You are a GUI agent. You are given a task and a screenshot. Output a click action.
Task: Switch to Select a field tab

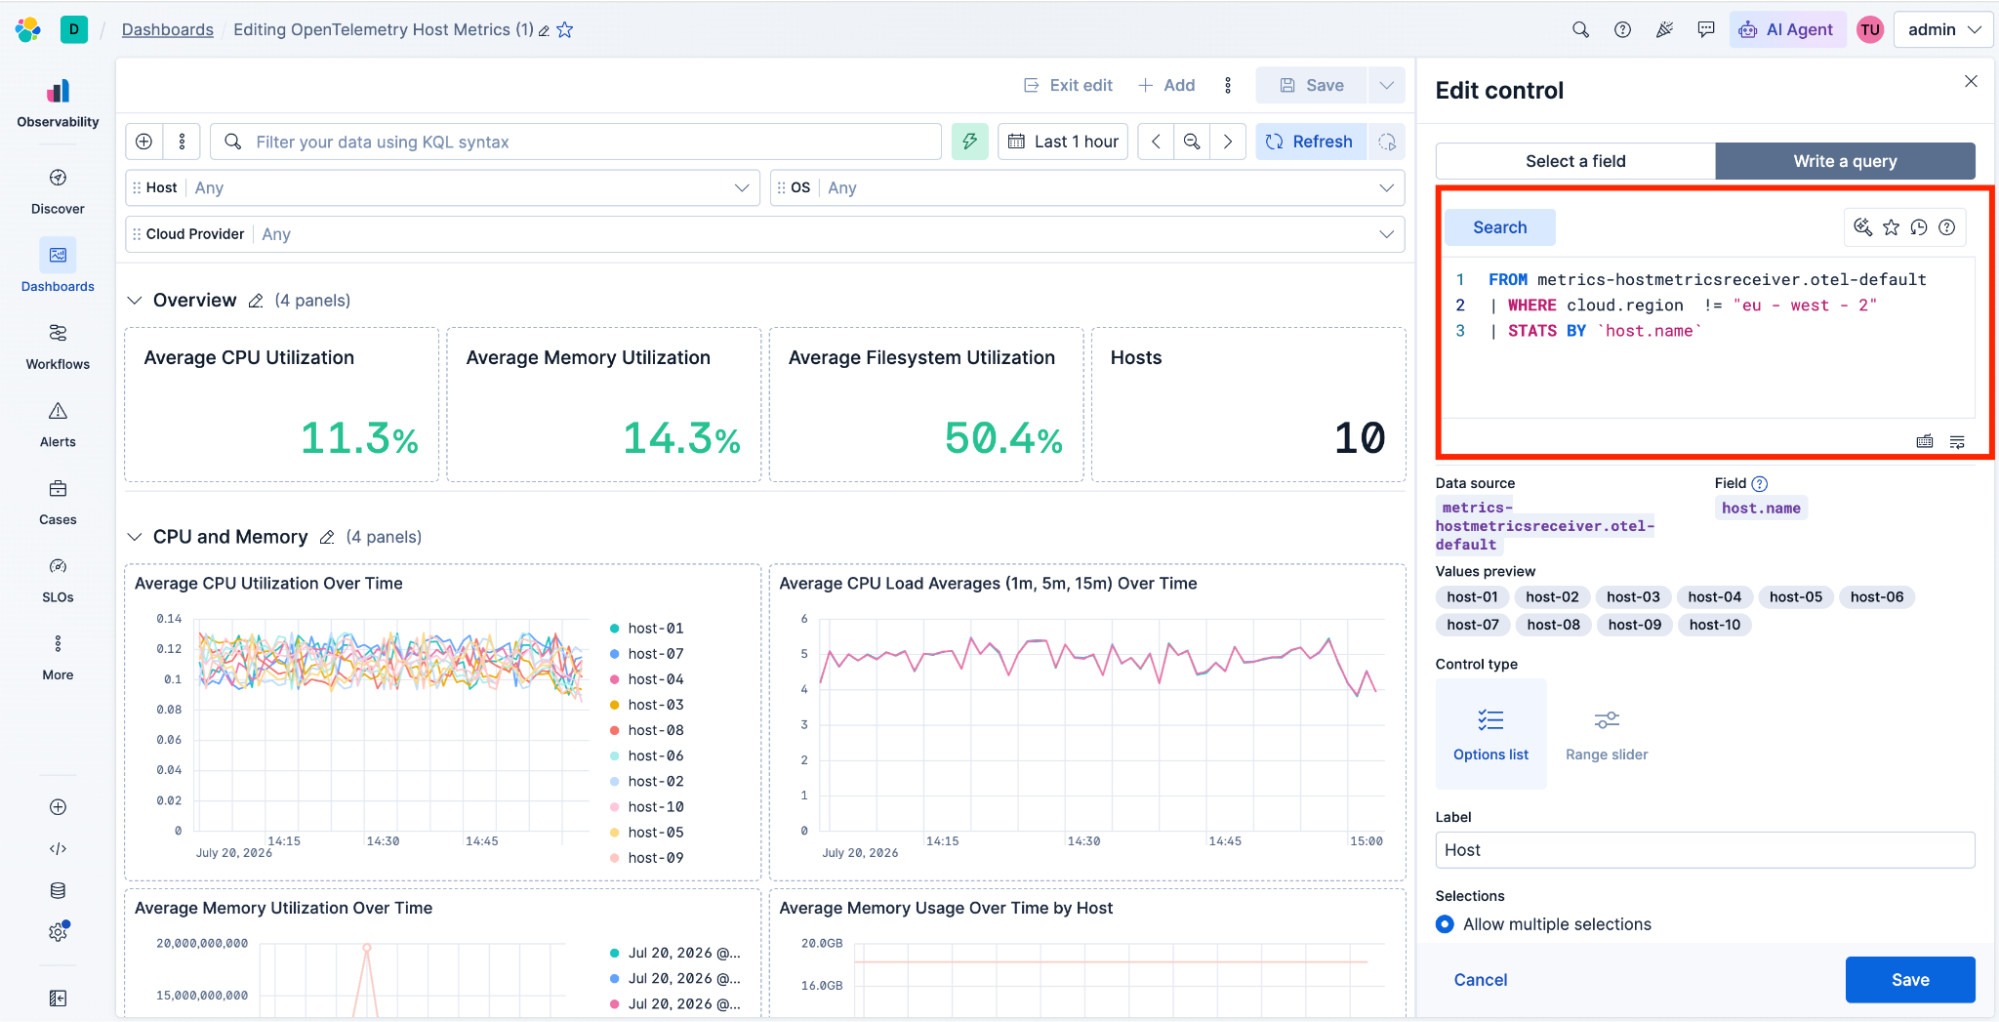1575,162
